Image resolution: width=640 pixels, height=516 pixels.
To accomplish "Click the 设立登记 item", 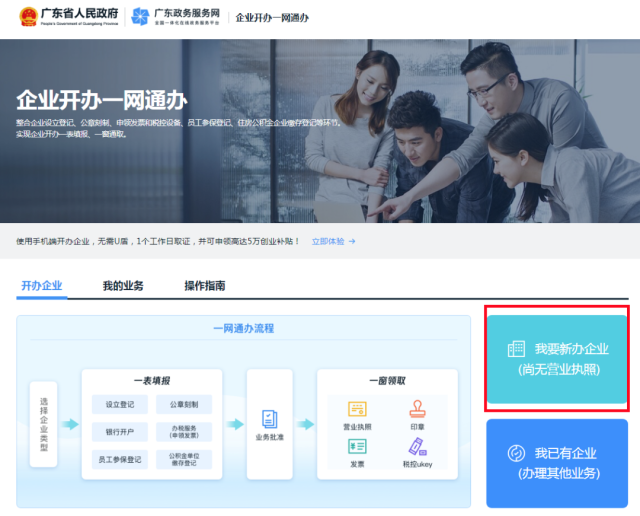I will [x=120, y=404].
